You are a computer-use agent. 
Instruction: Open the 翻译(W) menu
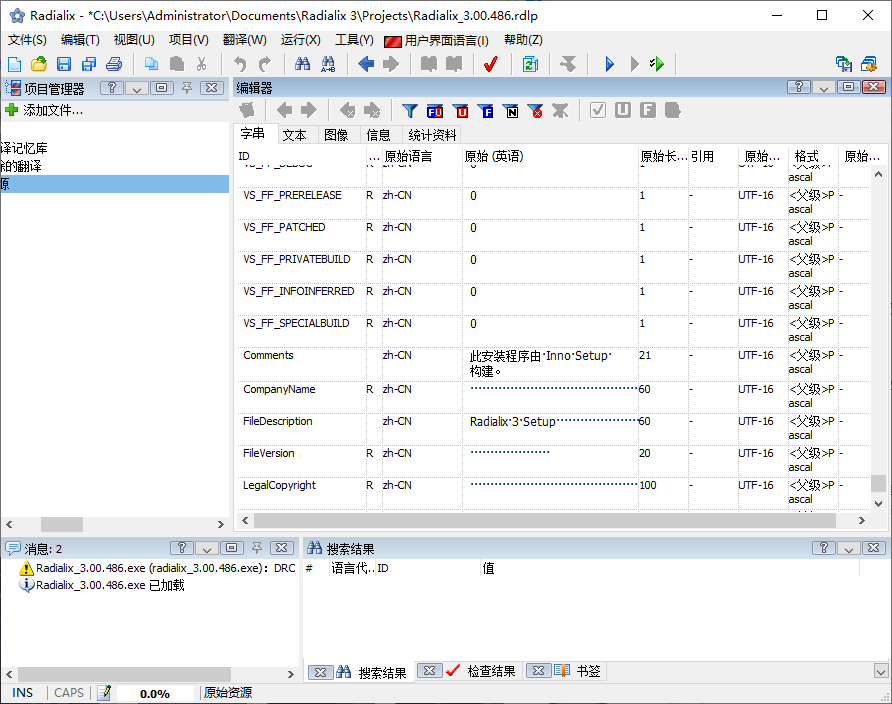pos(243,39)
